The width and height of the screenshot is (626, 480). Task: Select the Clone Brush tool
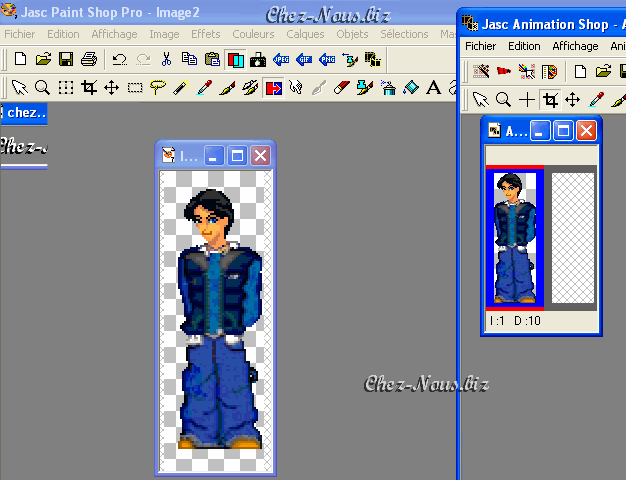(x=250, y=87)
